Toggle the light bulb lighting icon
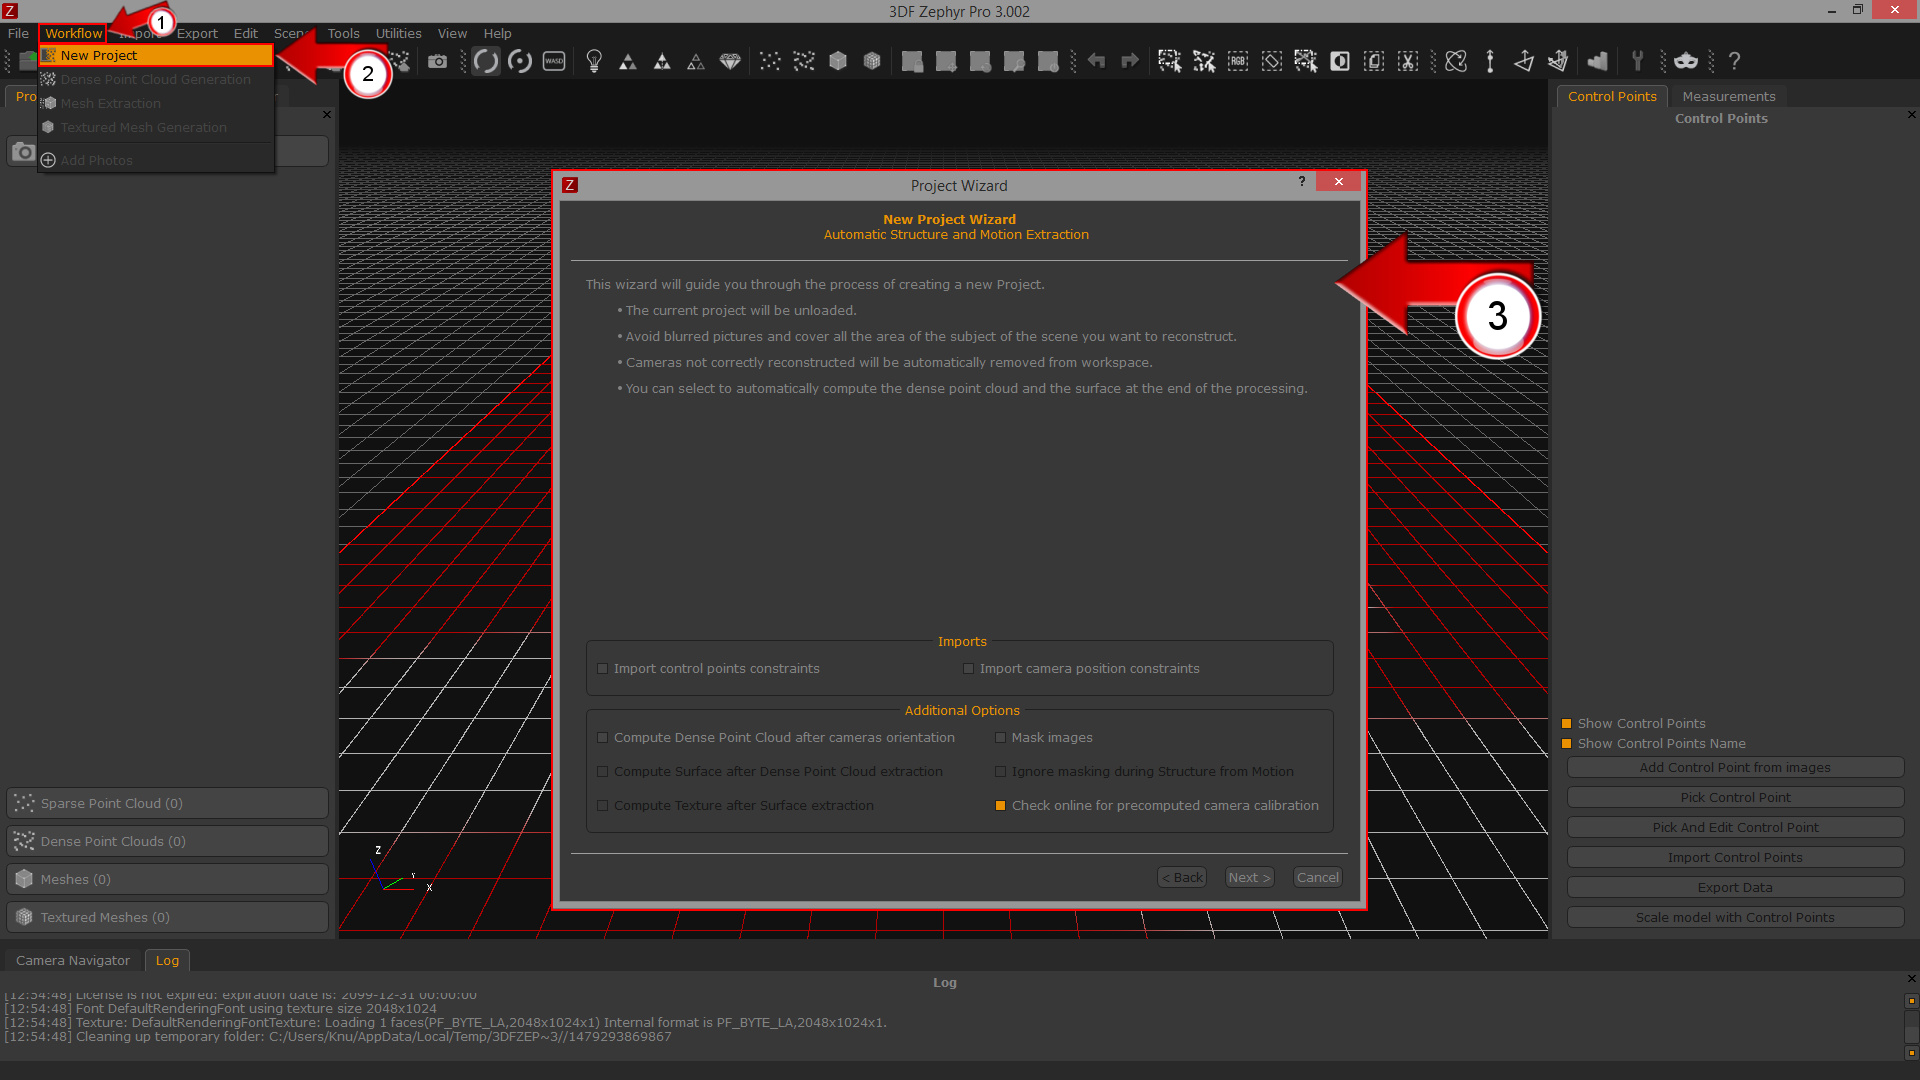This screenshot has width=1920, height=1080. pyautogui.click(x=594, y=62)
